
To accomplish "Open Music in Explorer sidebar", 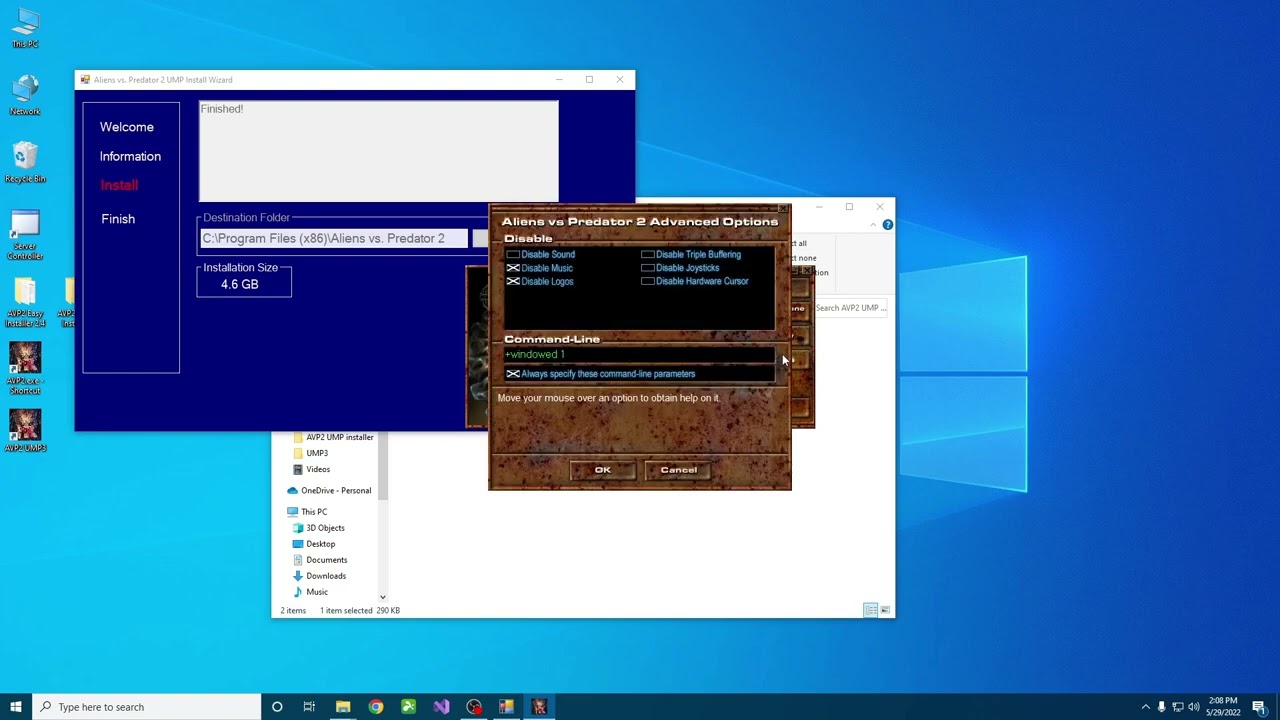I will (310, 592).
